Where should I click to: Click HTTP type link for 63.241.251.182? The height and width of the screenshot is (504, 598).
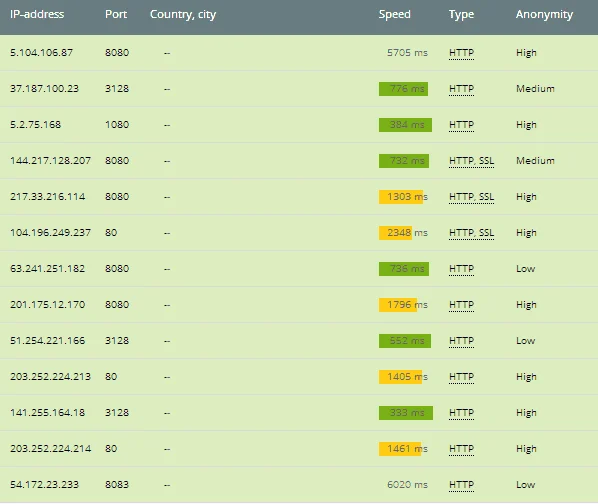pyautogui.click(x=461, y=269)
